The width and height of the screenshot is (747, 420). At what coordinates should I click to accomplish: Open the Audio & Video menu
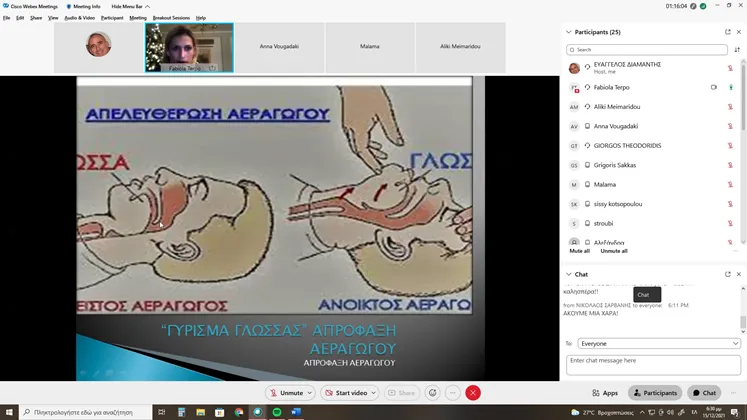pos(79,18)
